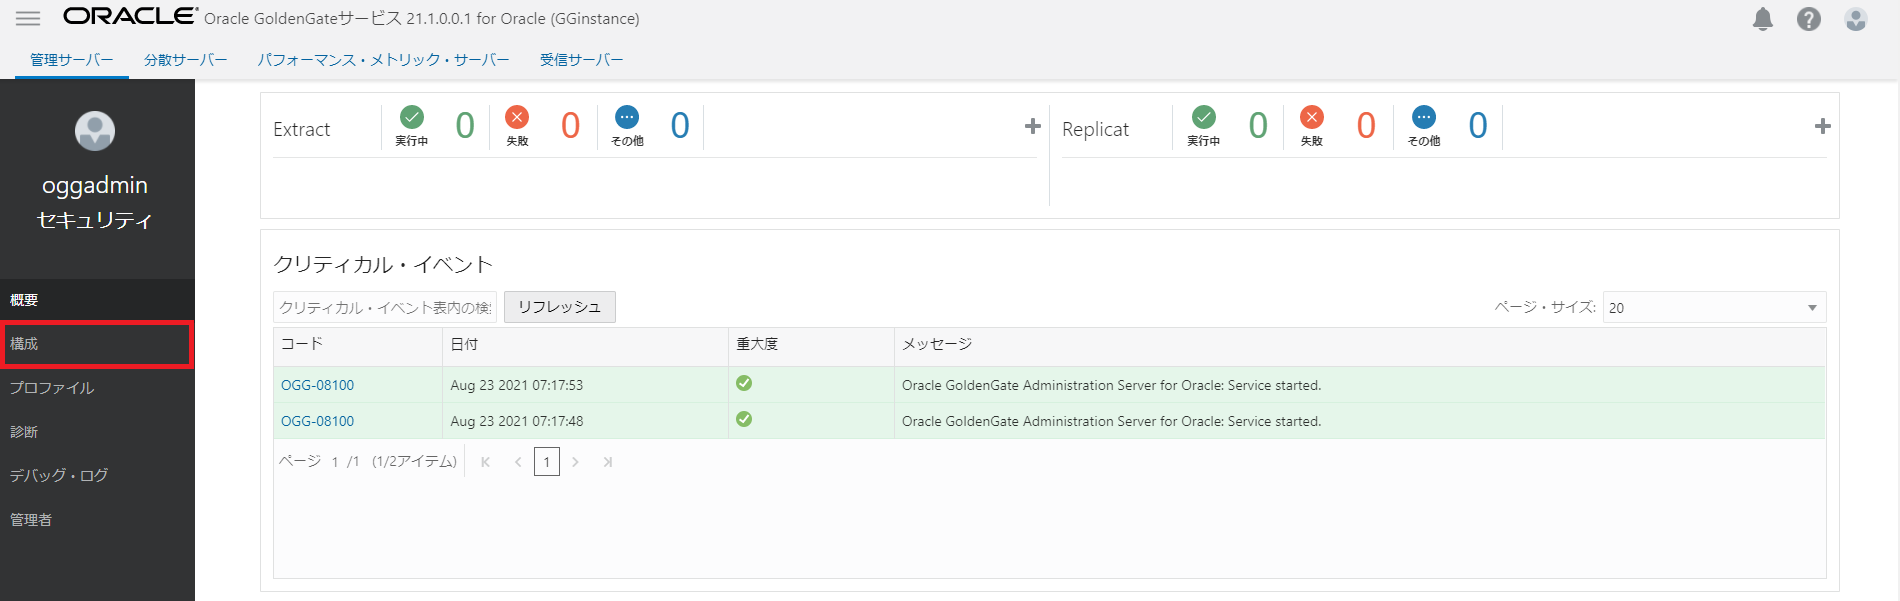Click the リフレッシュ button
Viewport: 1900px width, 601px height.
pos(559,307)
